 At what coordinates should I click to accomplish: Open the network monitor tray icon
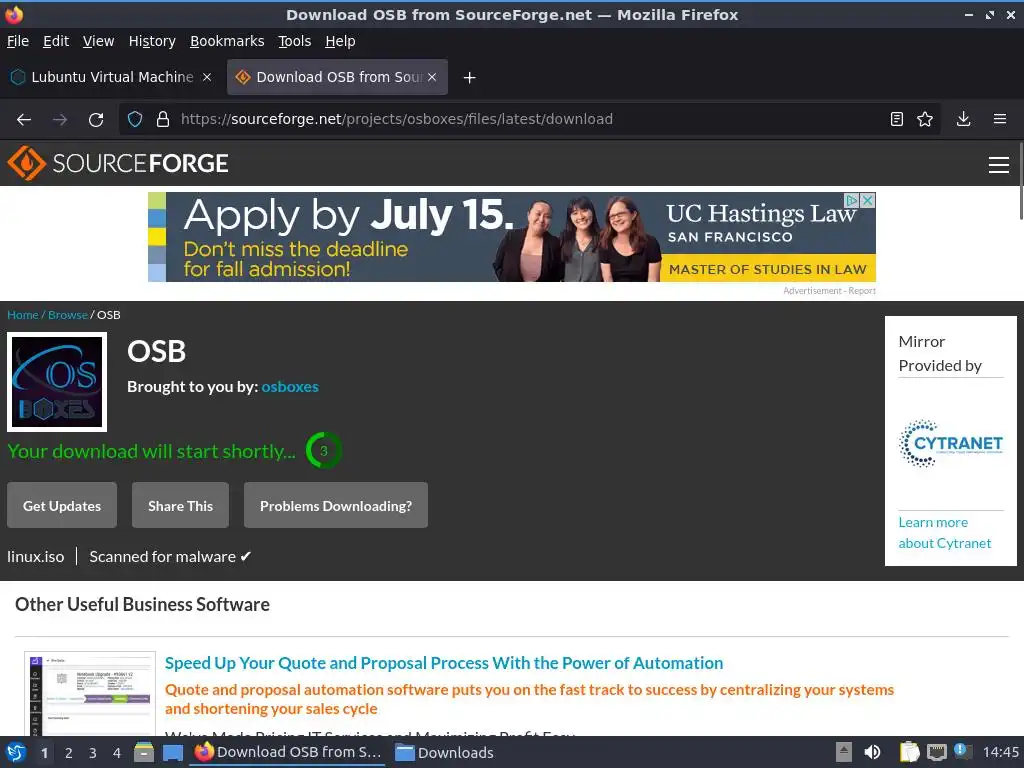936,752
